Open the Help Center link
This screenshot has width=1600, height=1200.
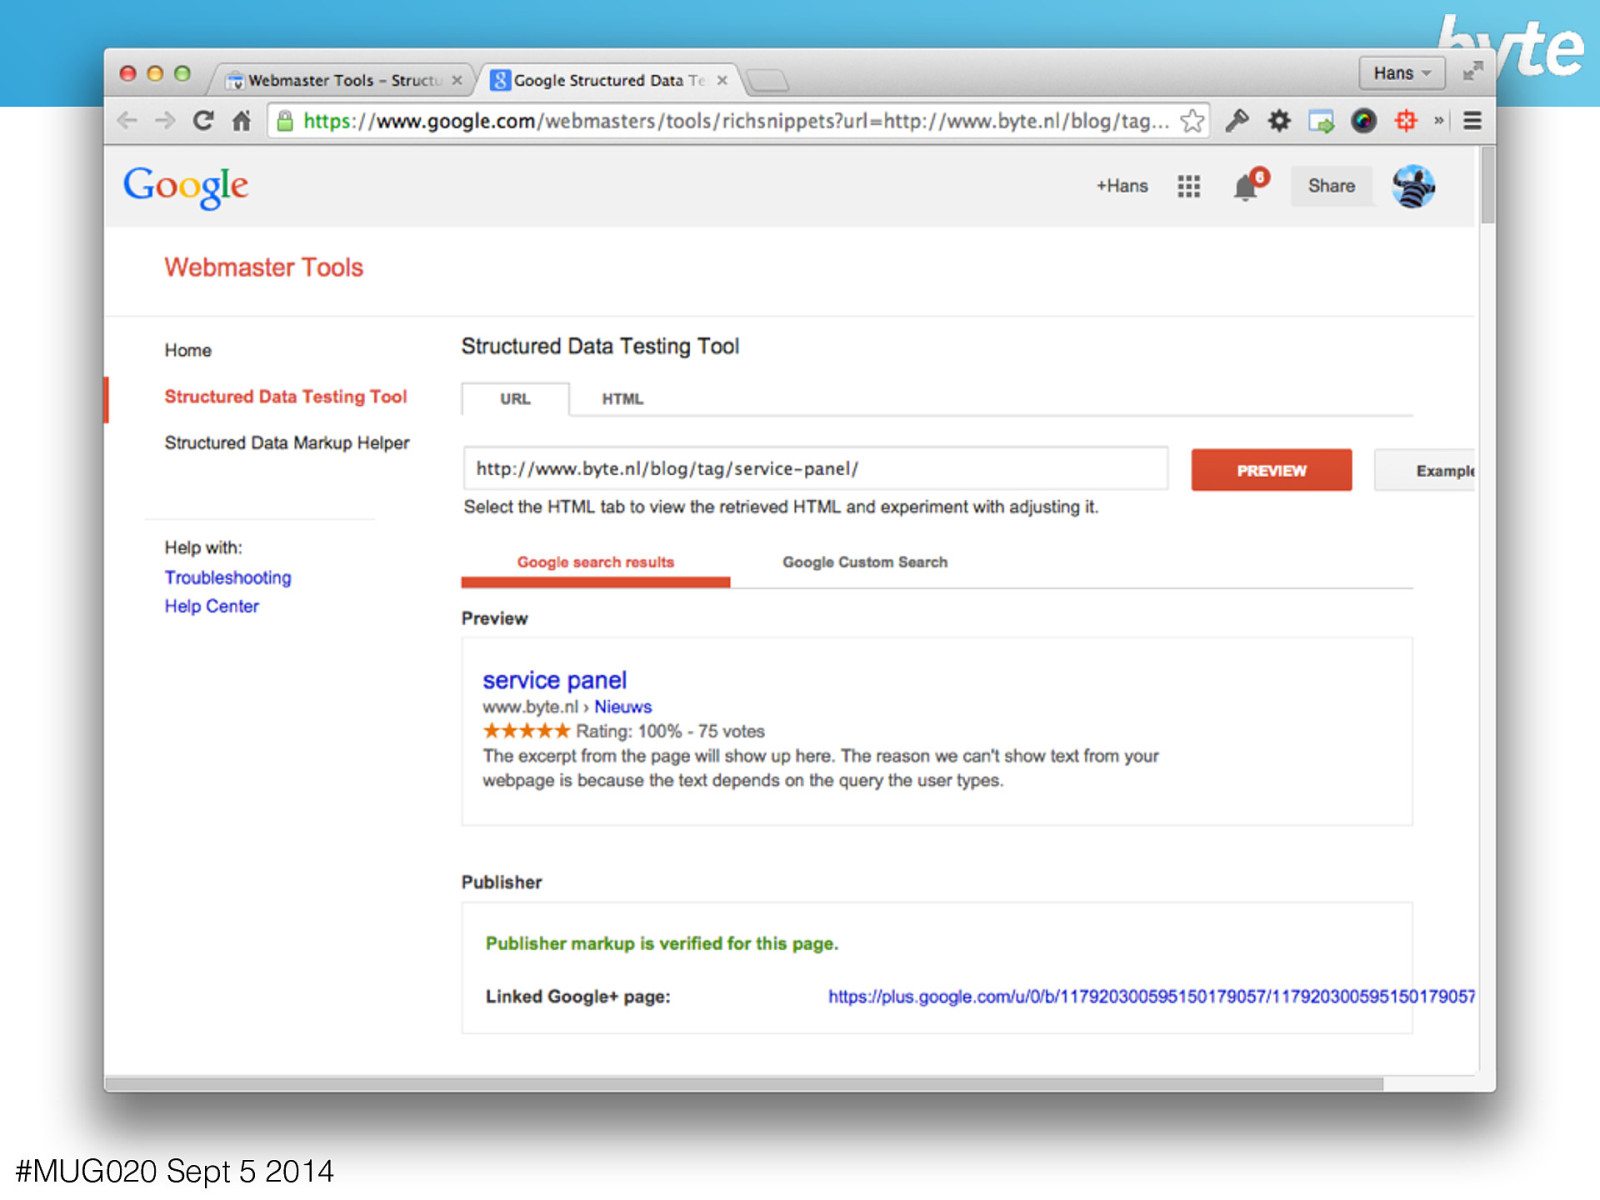point(212,606)
